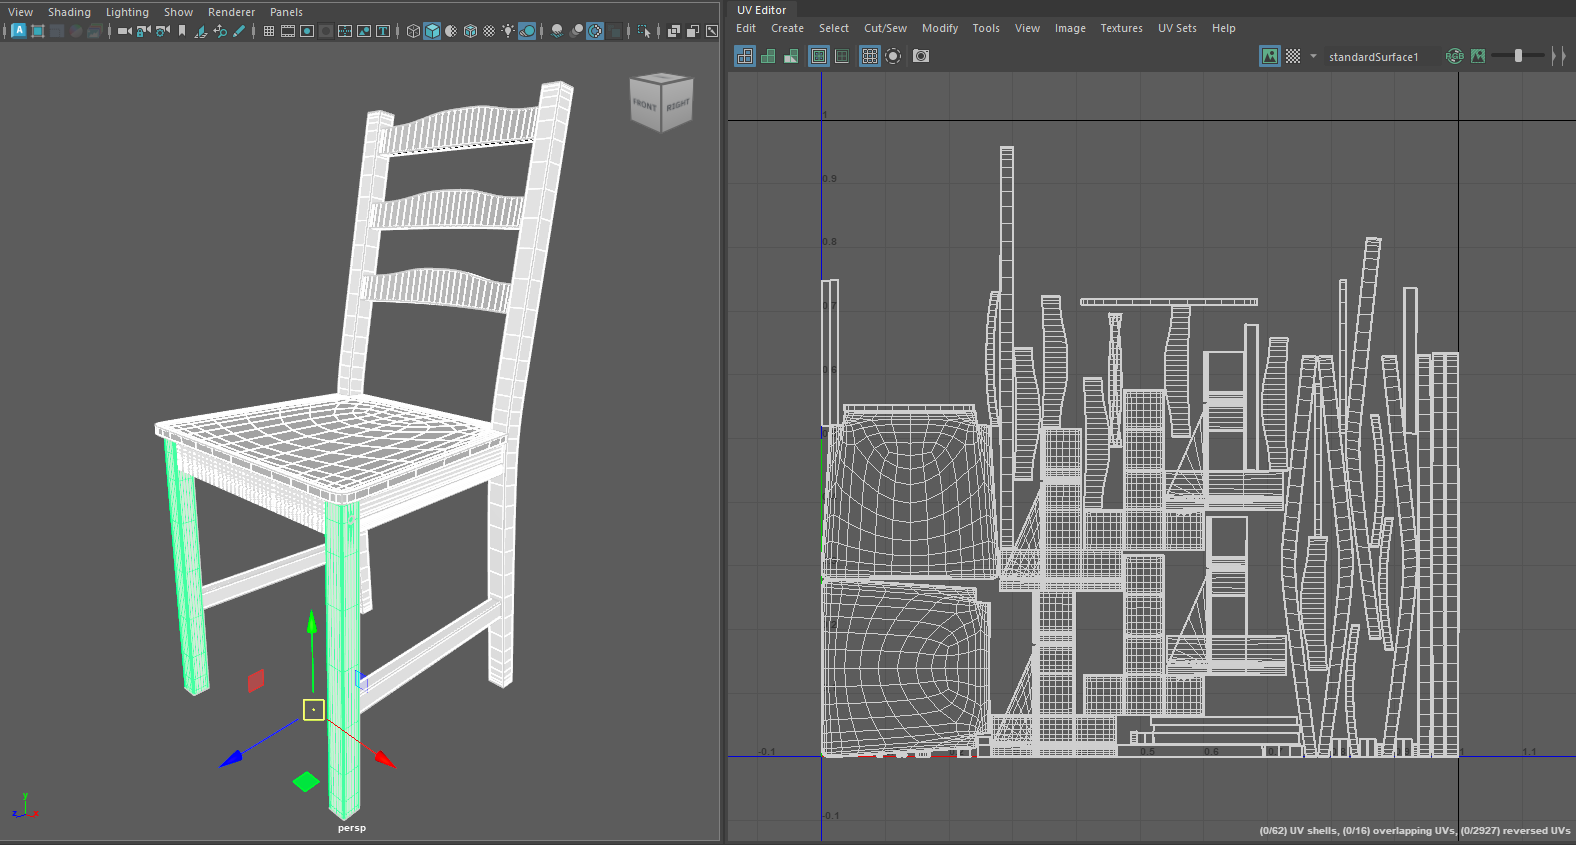
Task: Open UV Editor Help menu
Action: click(x=1224, y=28)
